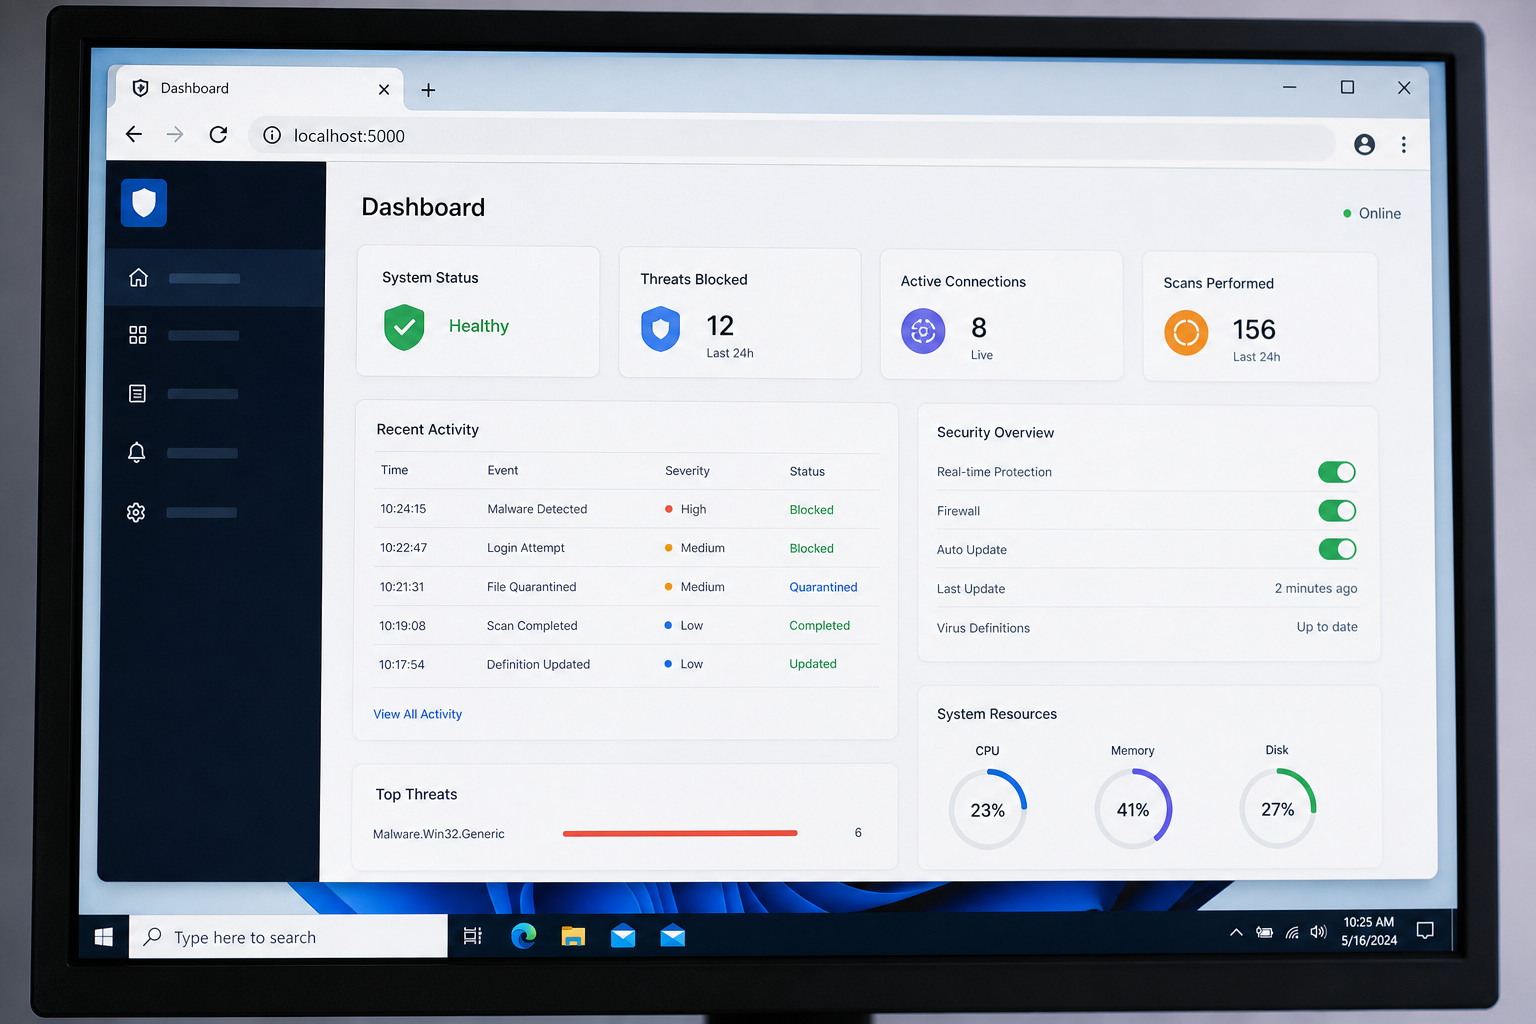Click the blue Threats Blocked shield icon
The height and width of the screenshot is (1024, 1536).
pos(660,329)
